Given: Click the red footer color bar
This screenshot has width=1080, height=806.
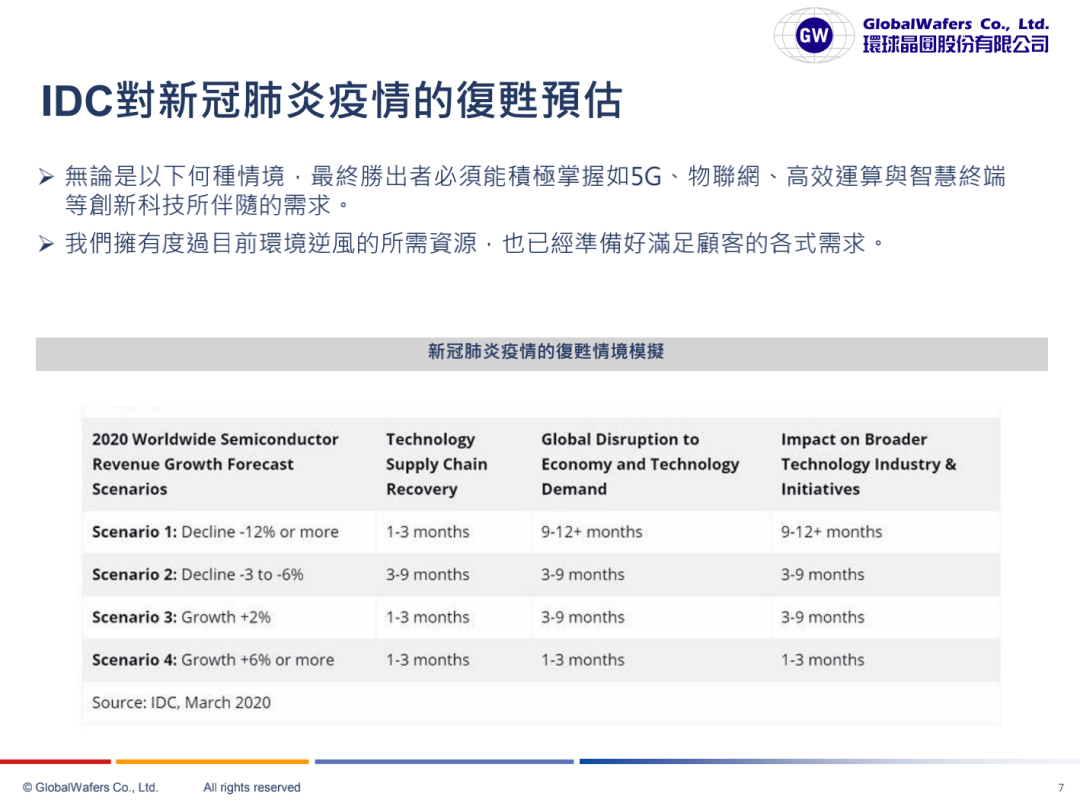Looking at the screenshot, I should 55,762.
